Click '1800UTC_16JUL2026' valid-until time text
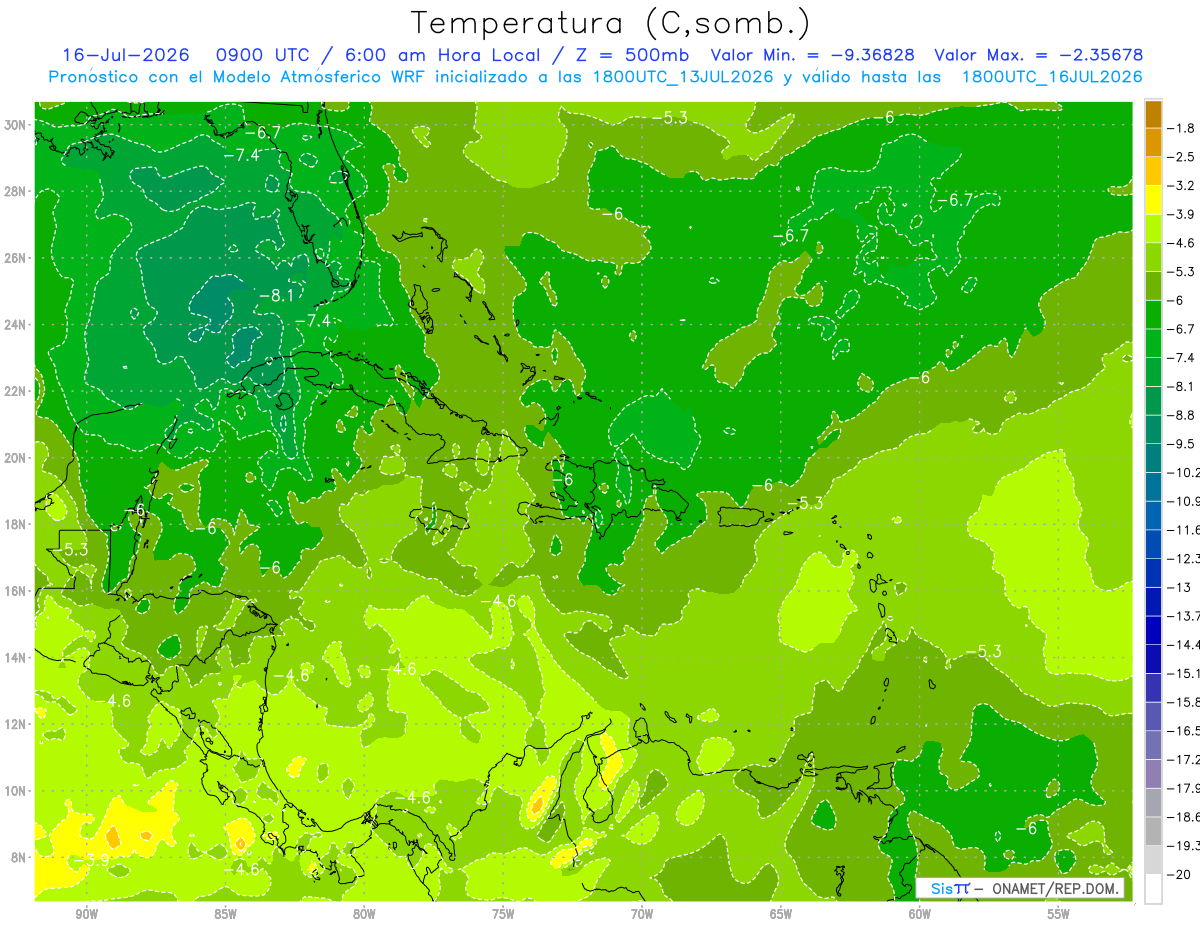1200x927 pixels. (x=1051, y=77)
